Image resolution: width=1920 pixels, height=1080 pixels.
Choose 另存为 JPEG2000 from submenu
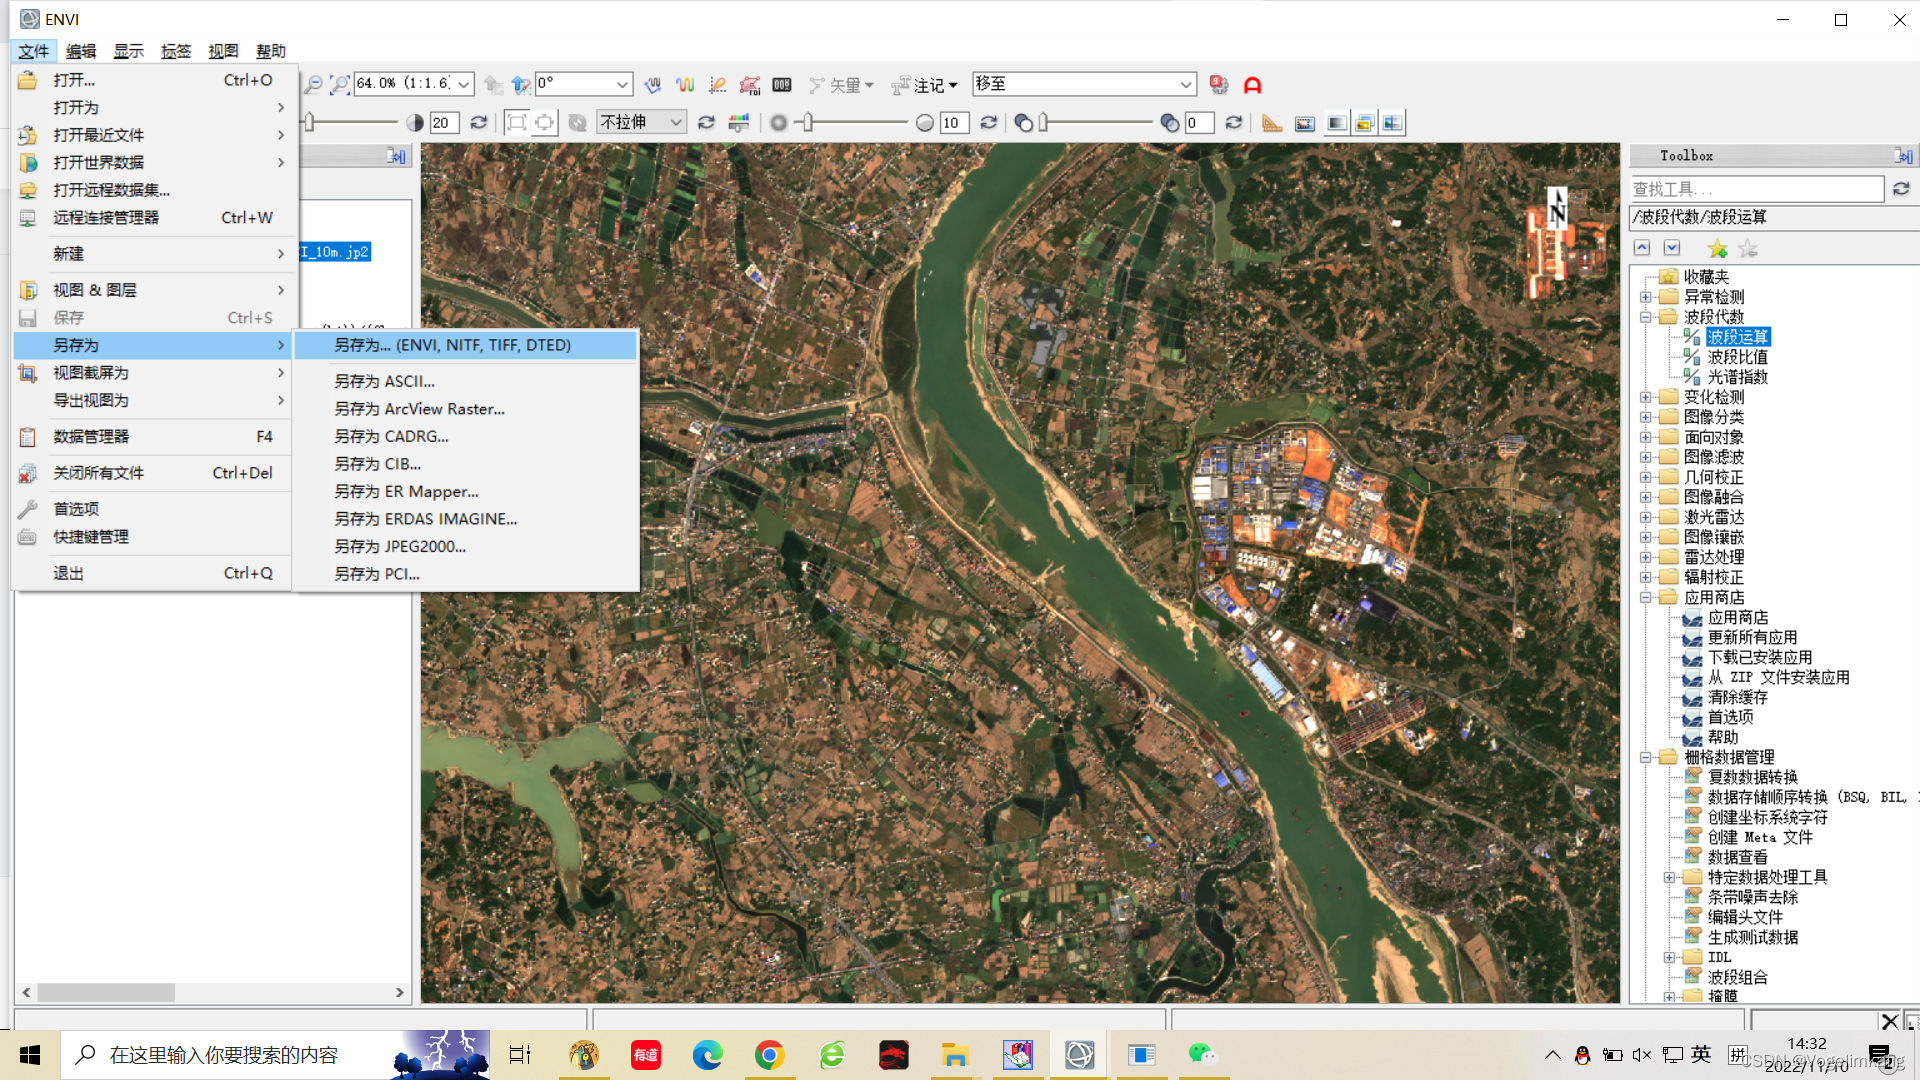[399, 546]
